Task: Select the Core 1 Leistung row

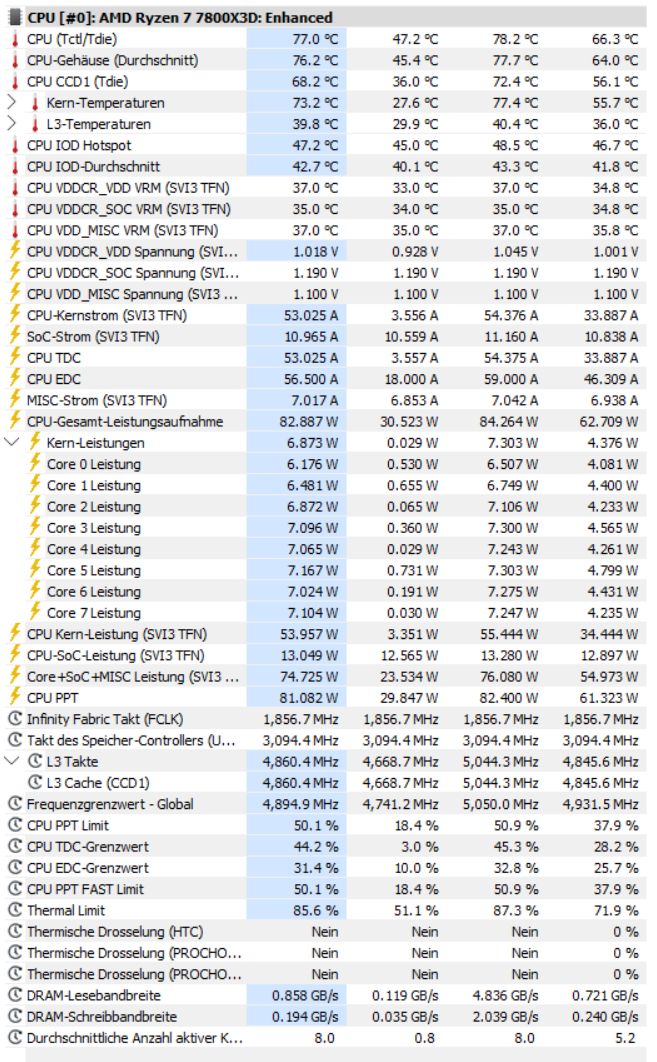Action: 326,485
